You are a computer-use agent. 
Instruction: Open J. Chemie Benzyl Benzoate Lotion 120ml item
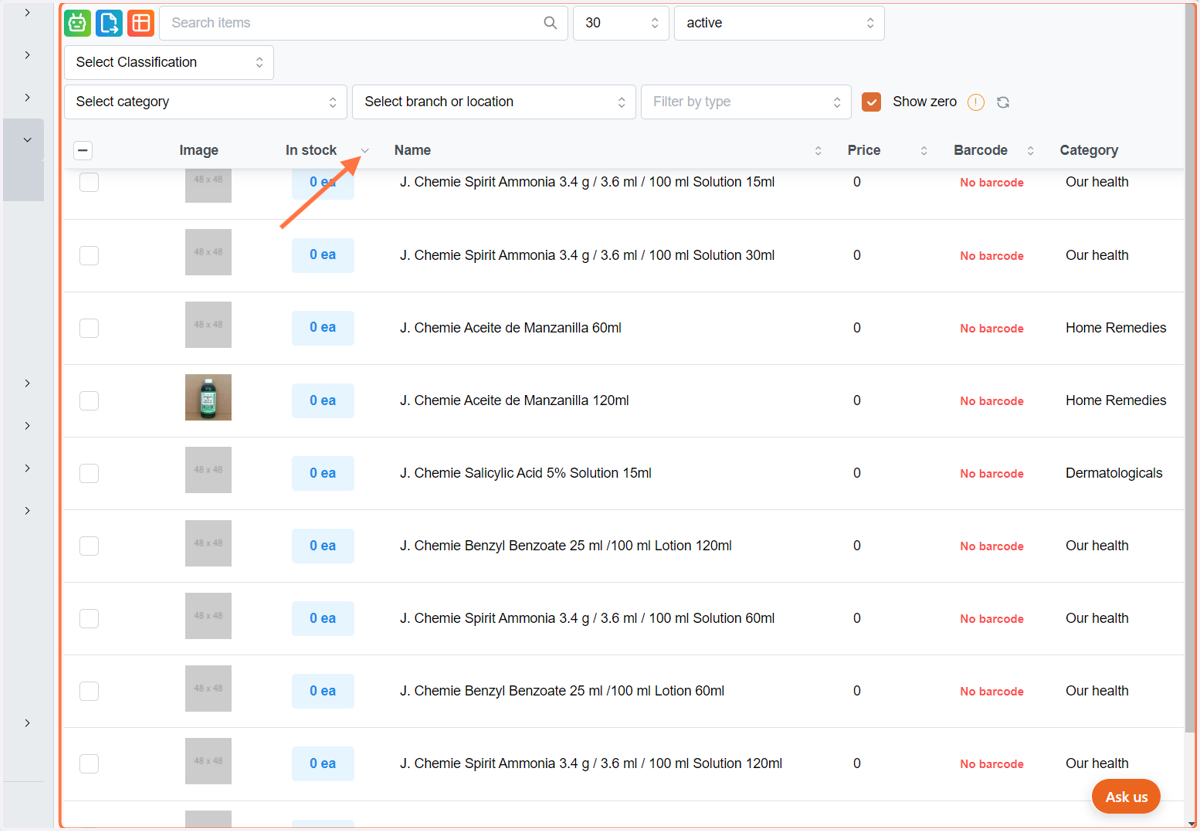[566, 546]
